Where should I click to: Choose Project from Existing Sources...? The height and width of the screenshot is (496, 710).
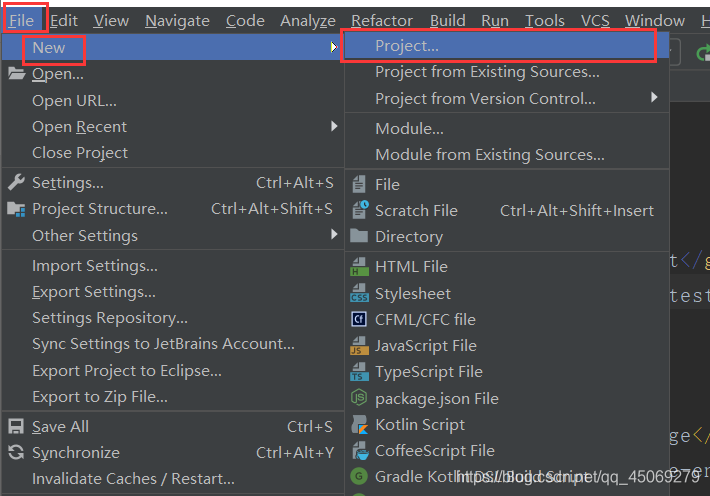pos(487,72)
